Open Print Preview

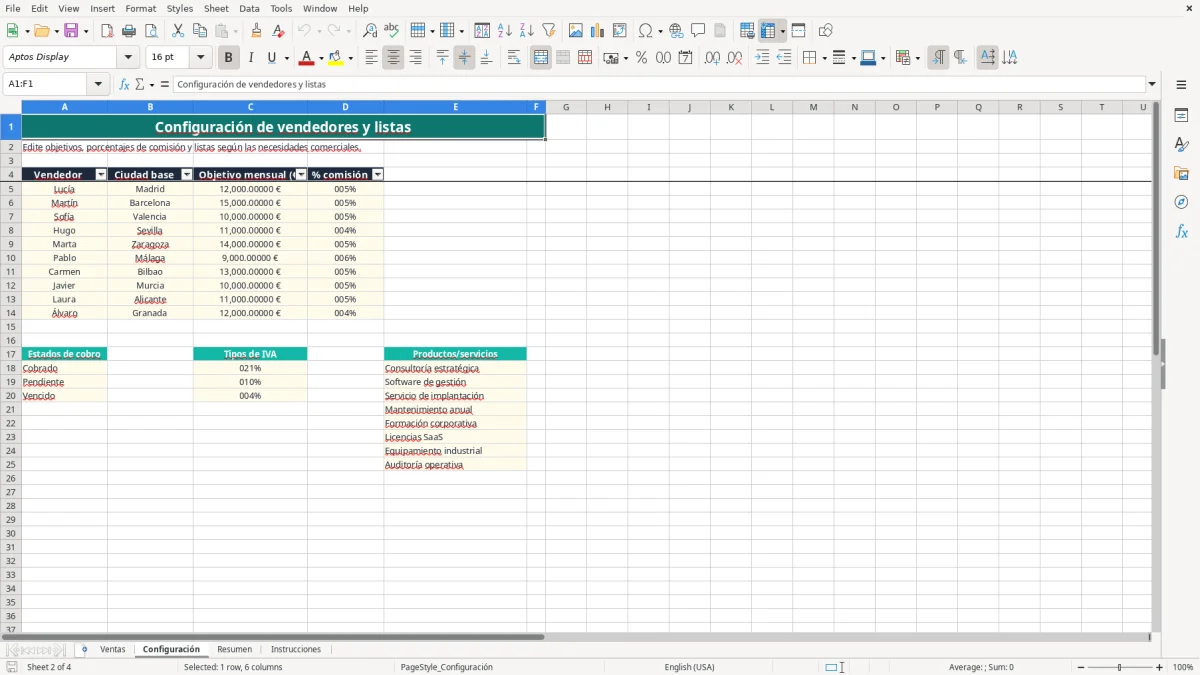tap(151, 31)
